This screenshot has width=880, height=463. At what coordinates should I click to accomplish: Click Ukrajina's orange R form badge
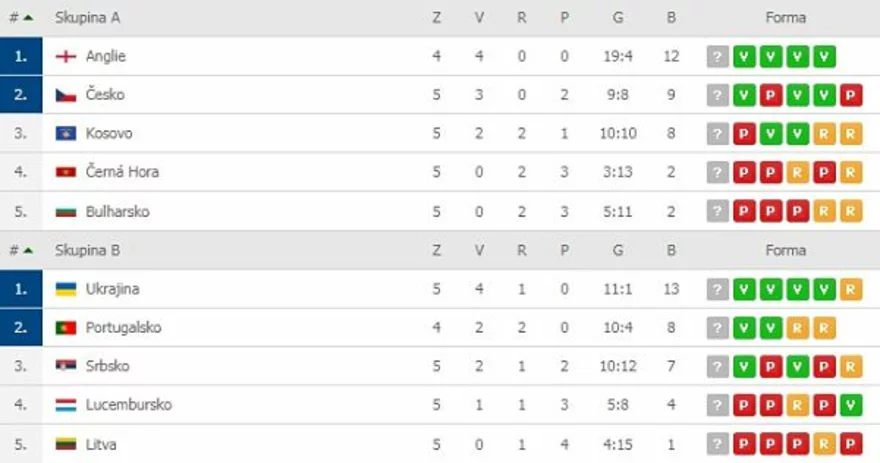click(851, 290)
